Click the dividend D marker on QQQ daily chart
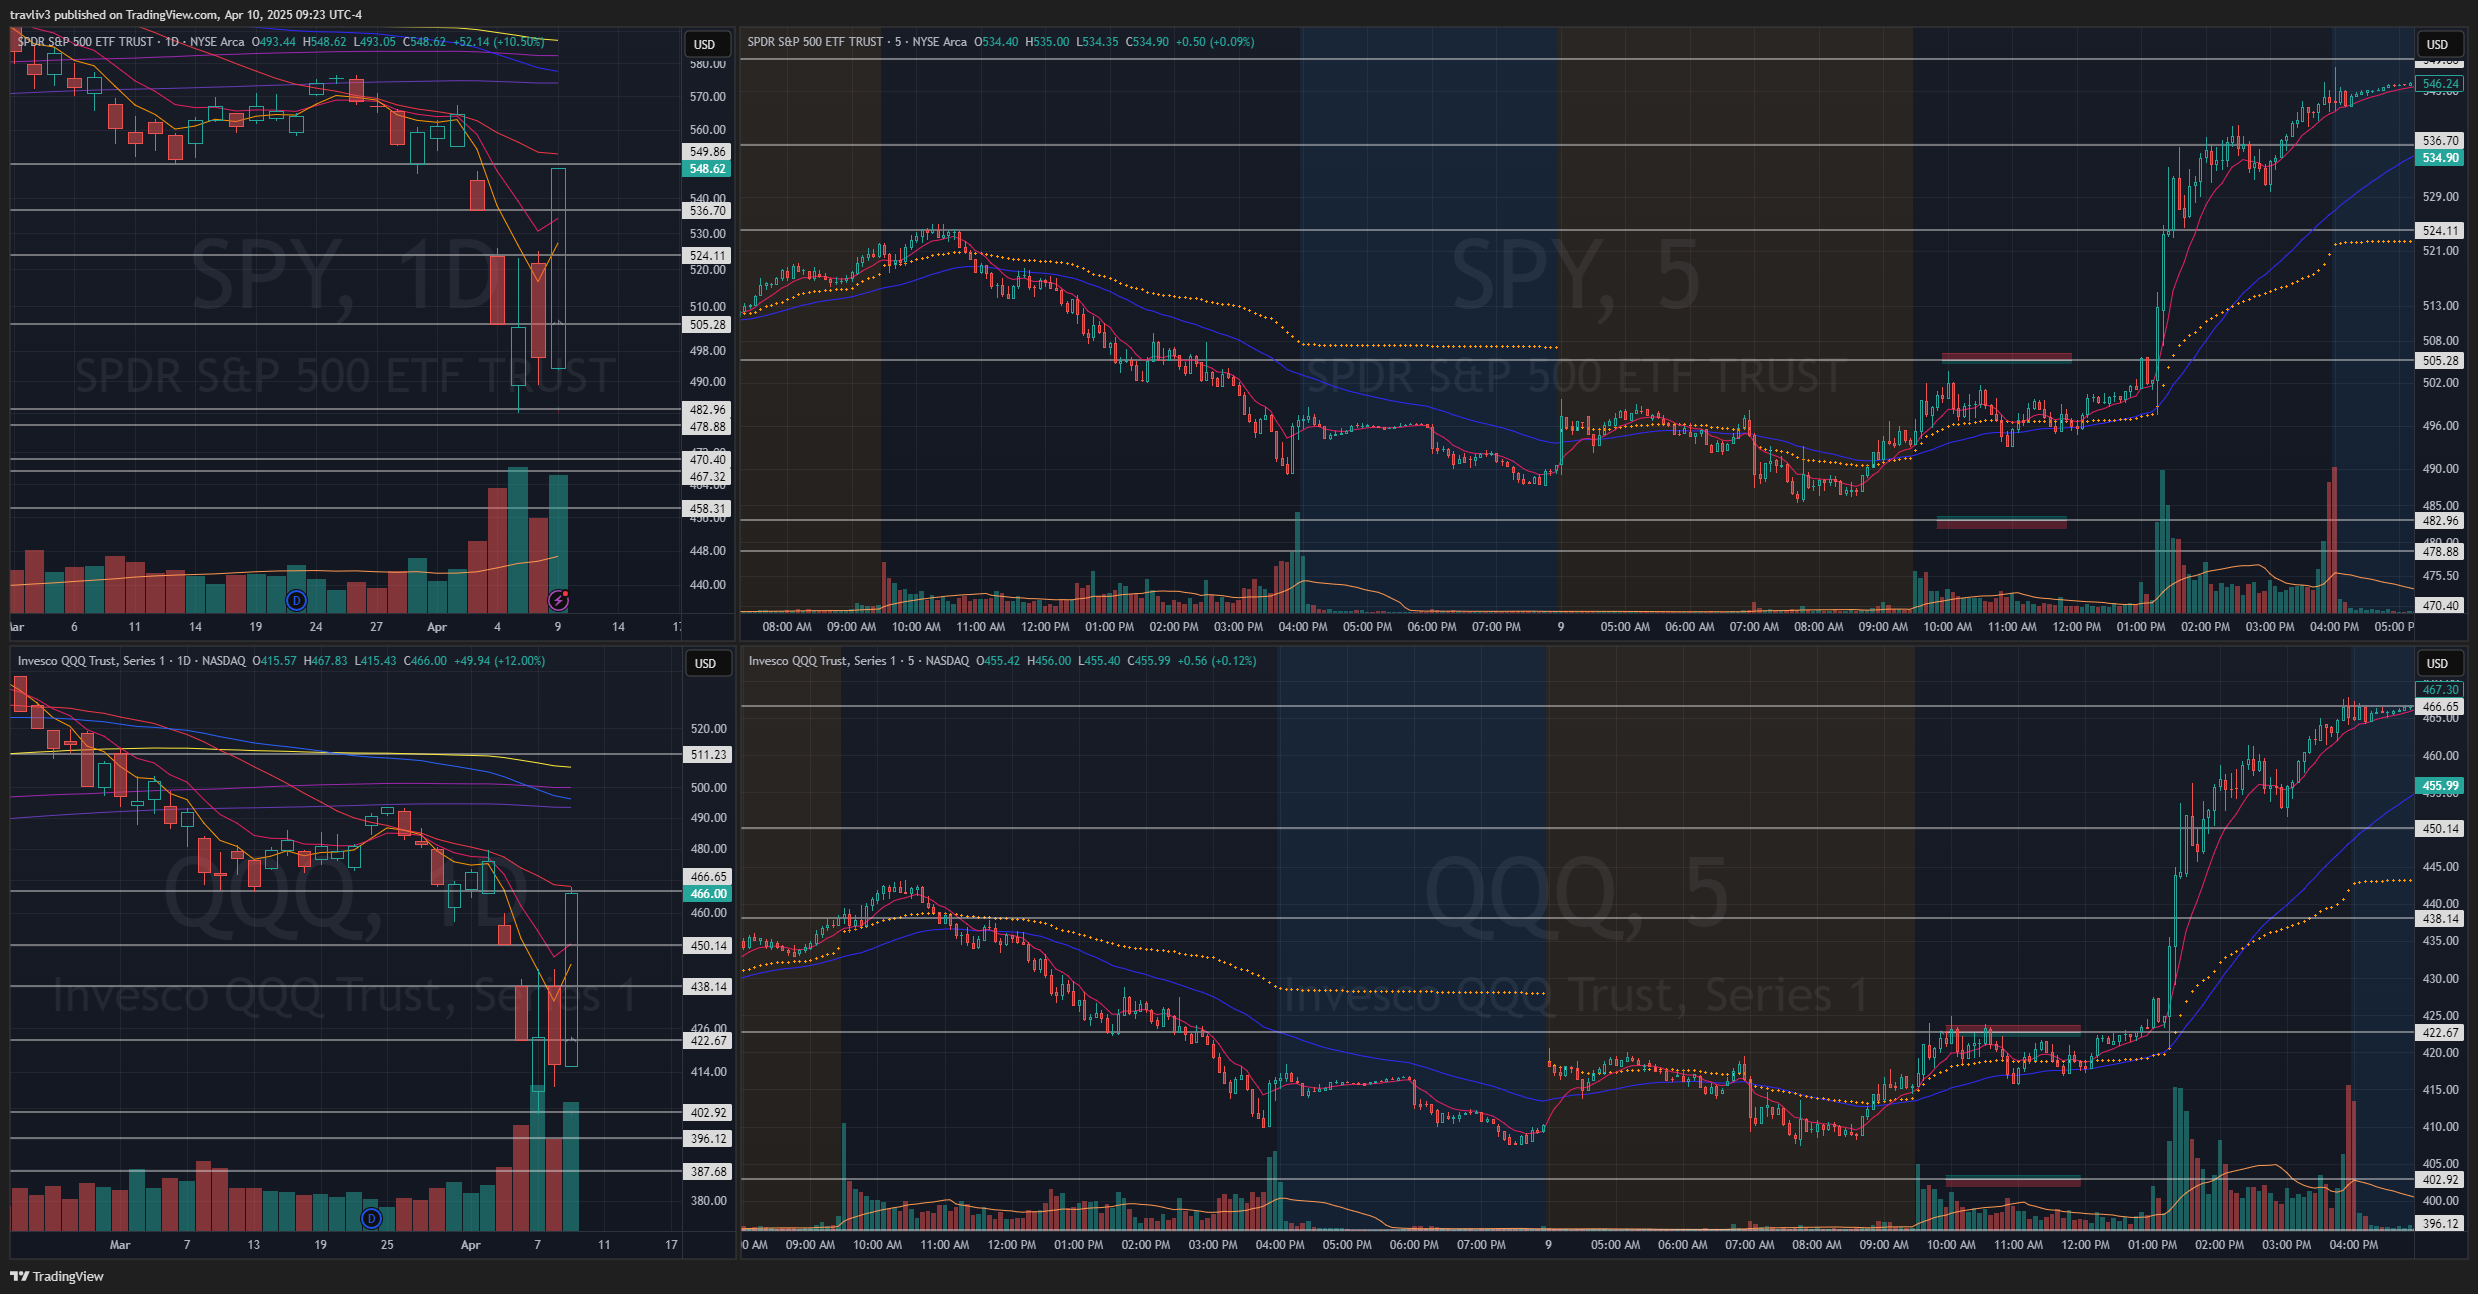This screenshot has height=1294, width=2478. (371, 1218)
